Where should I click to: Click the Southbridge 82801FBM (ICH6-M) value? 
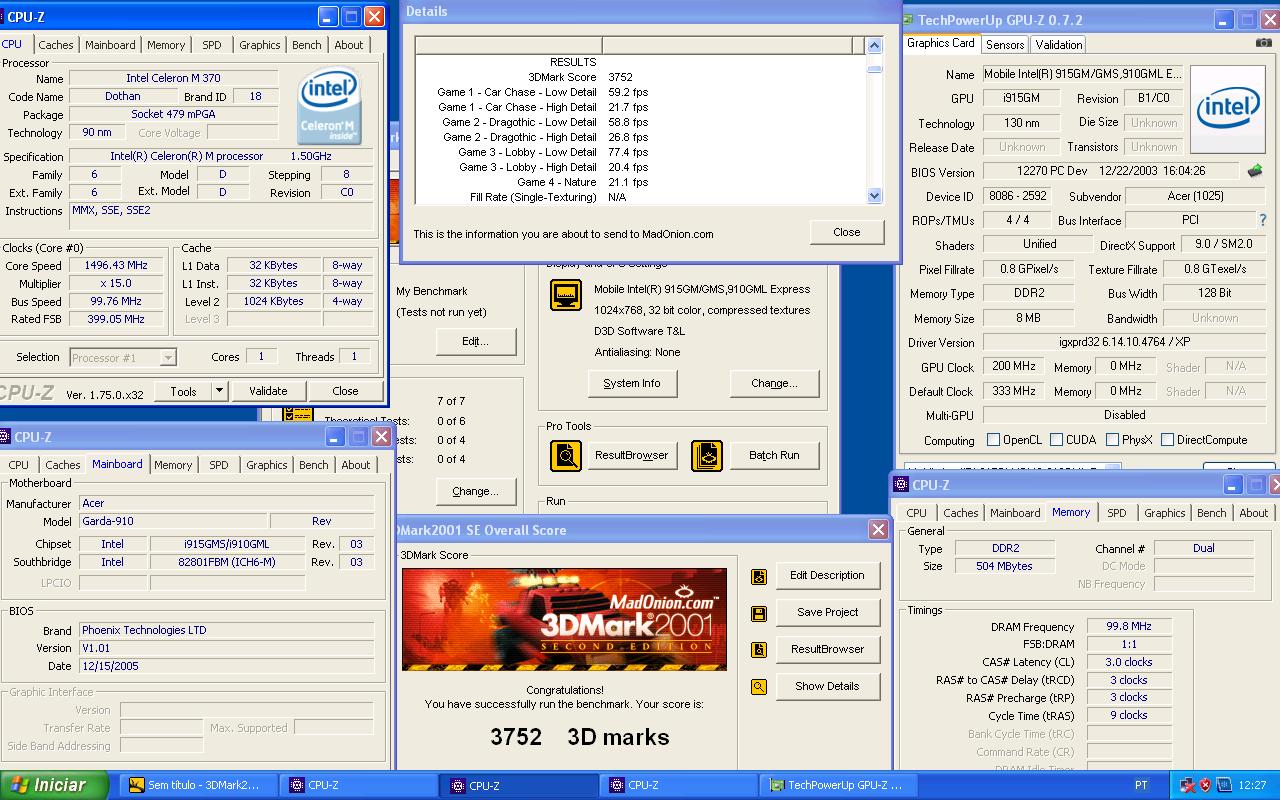pos(228,563)
